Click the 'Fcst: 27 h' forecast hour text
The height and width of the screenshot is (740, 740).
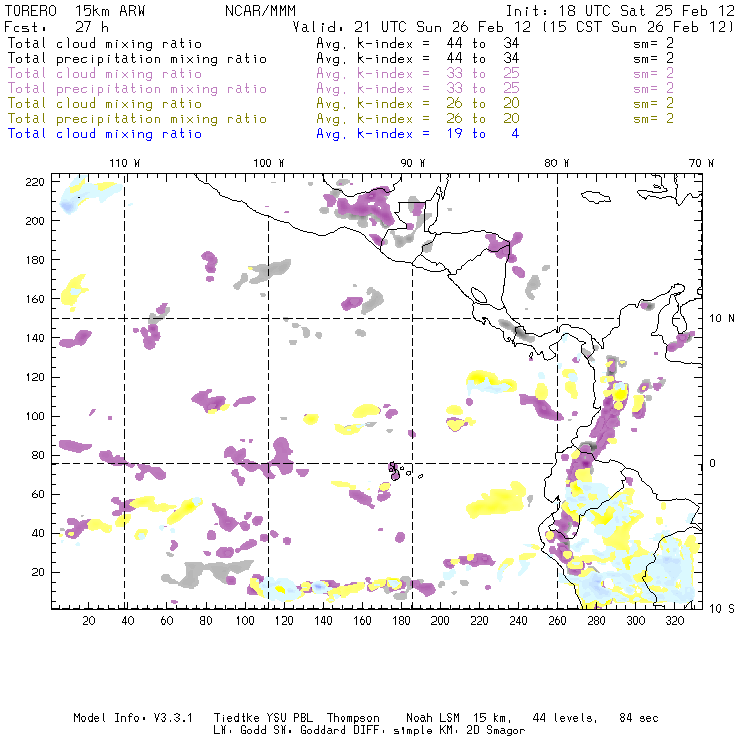pos(56,27)
